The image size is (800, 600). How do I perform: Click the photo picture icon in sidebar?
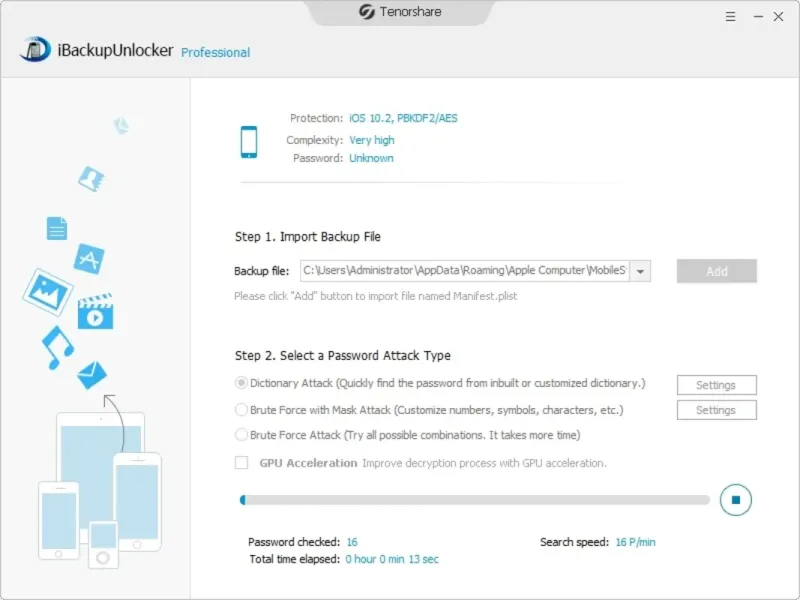[x=47, y=292]
